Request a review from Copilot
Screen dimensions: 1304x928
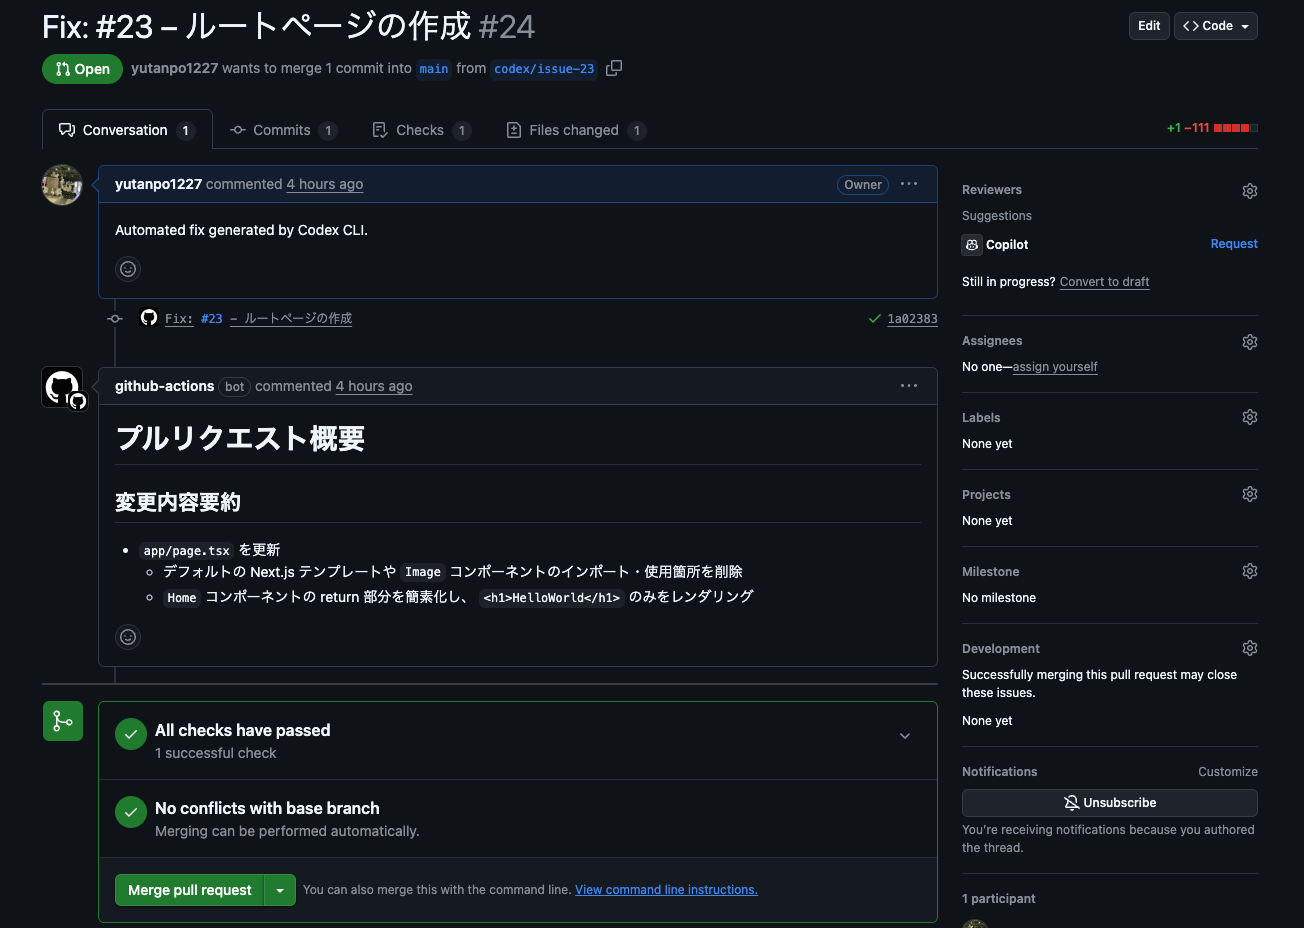coord(1234,244)
